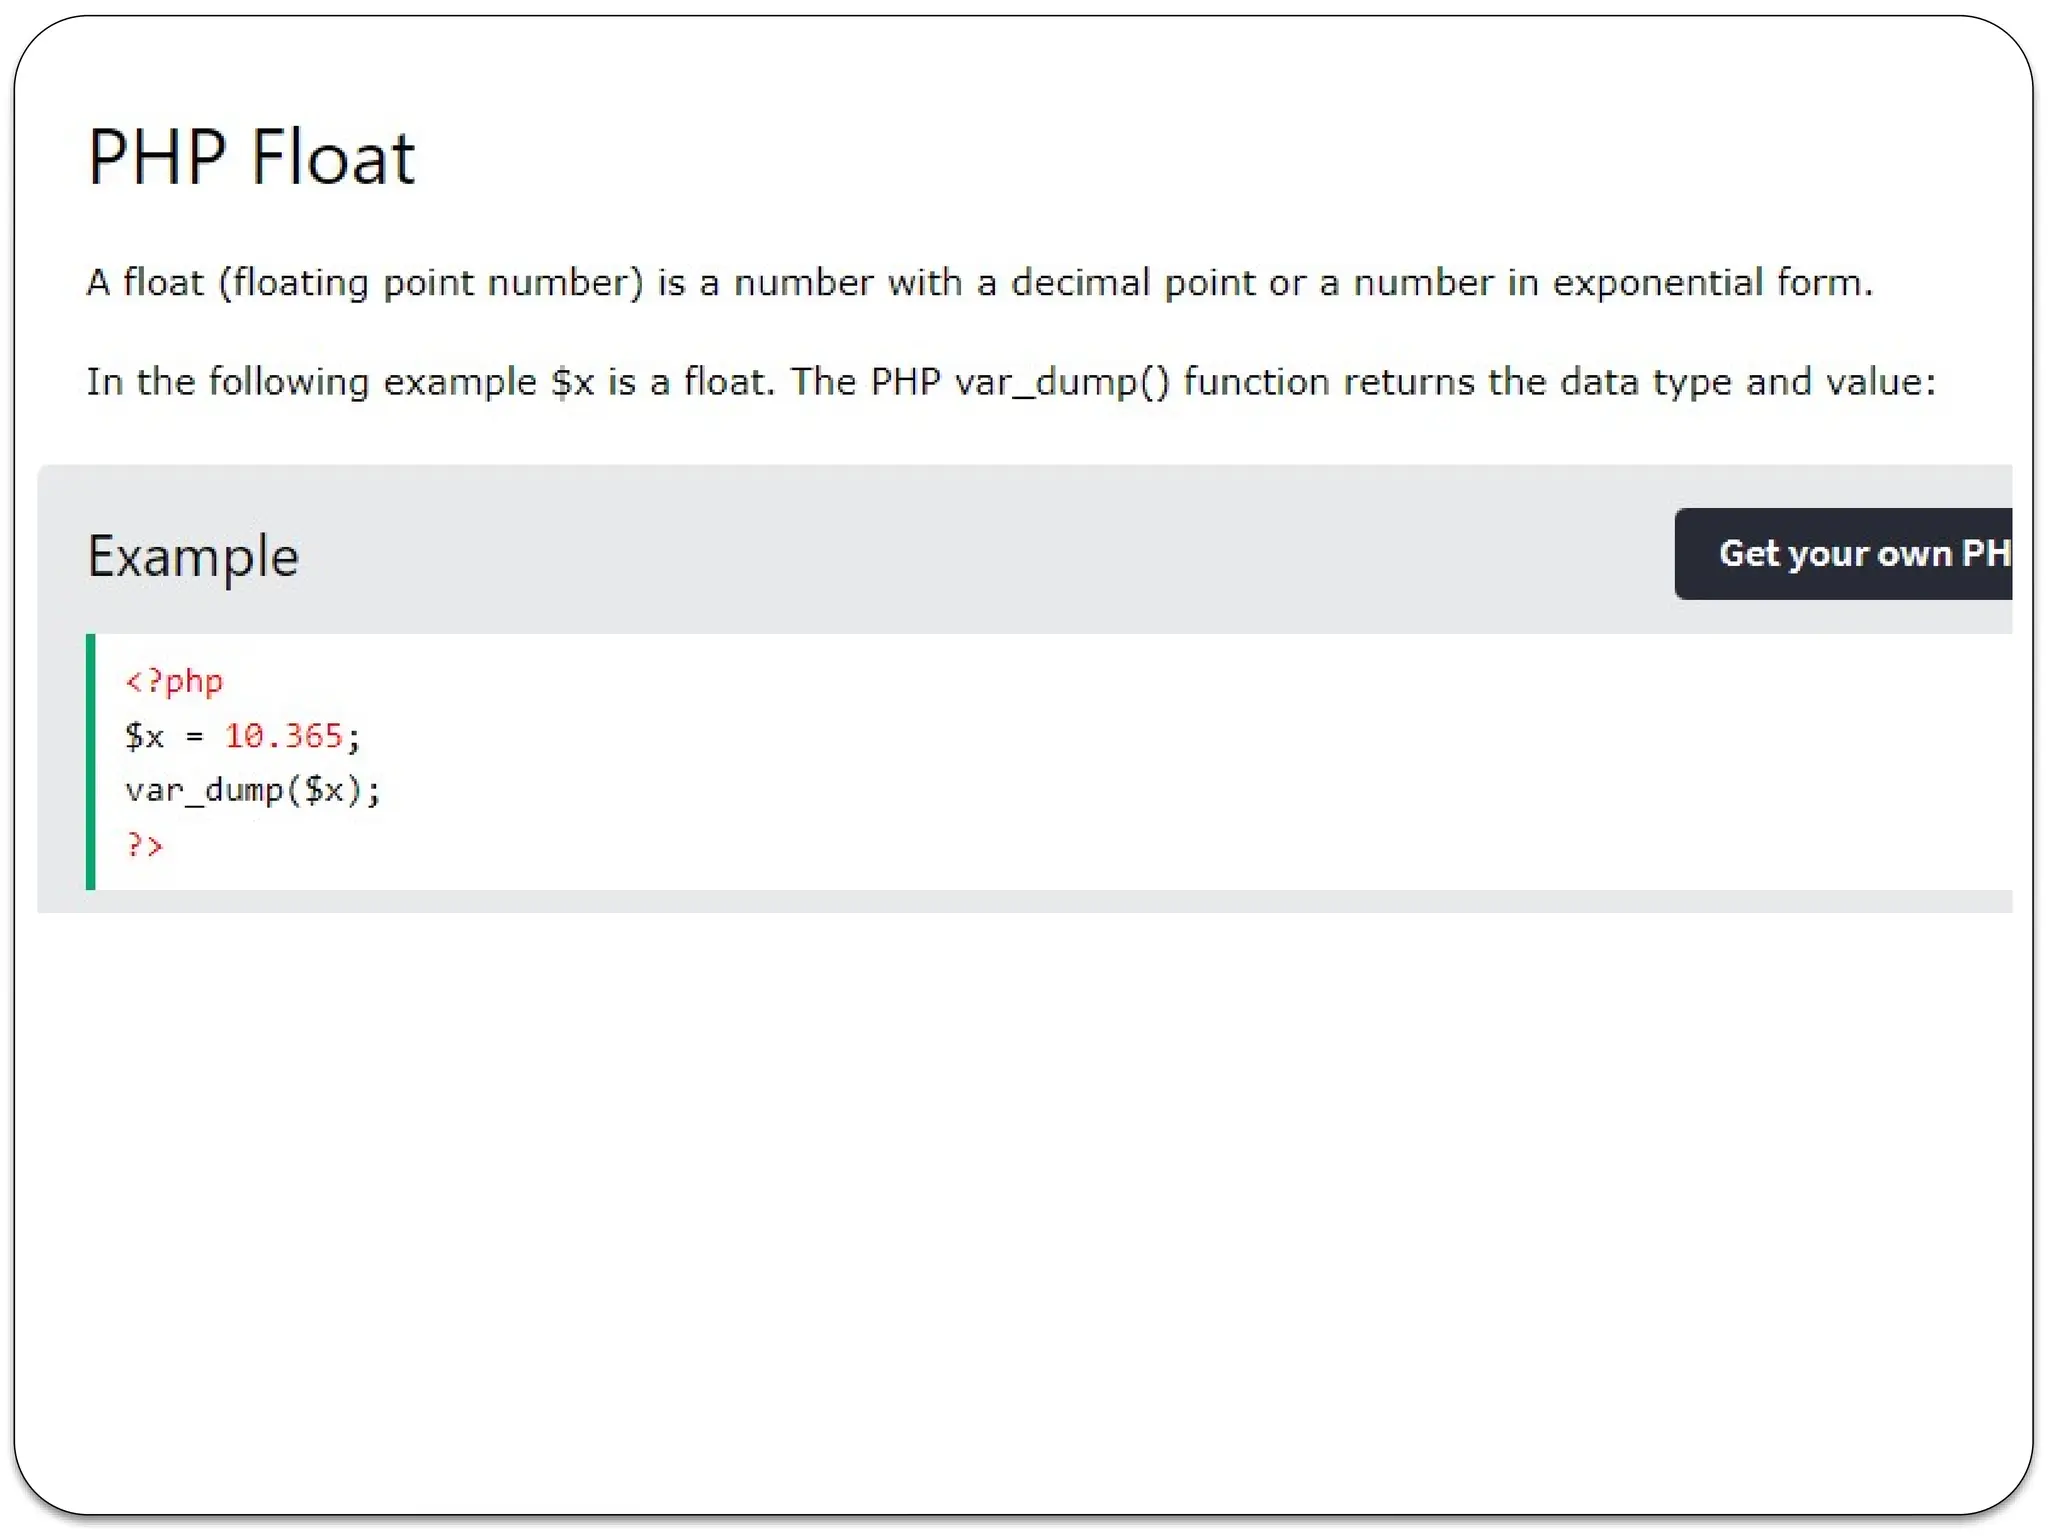Click the green bar beside the code block

[x=91, y=762]
